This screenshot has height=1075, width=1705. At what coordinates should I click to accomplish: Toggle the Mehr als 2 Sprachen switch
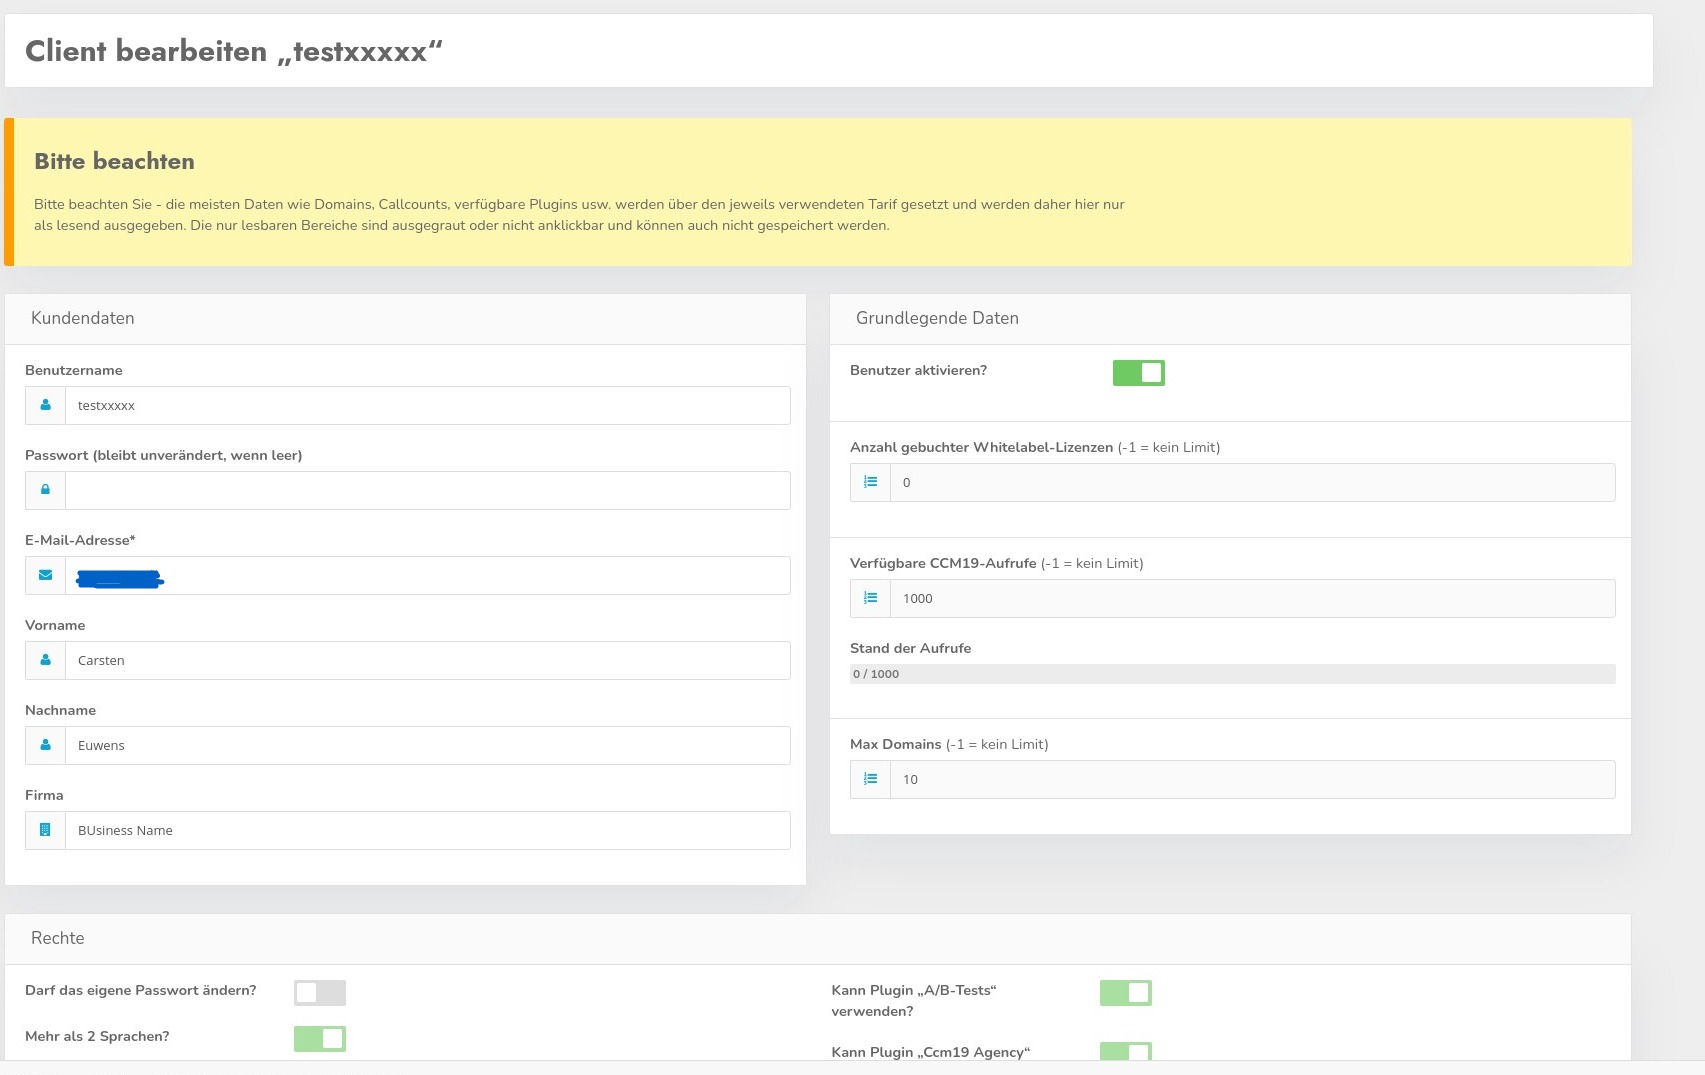pyautogui.click(x=319, y=1038)
